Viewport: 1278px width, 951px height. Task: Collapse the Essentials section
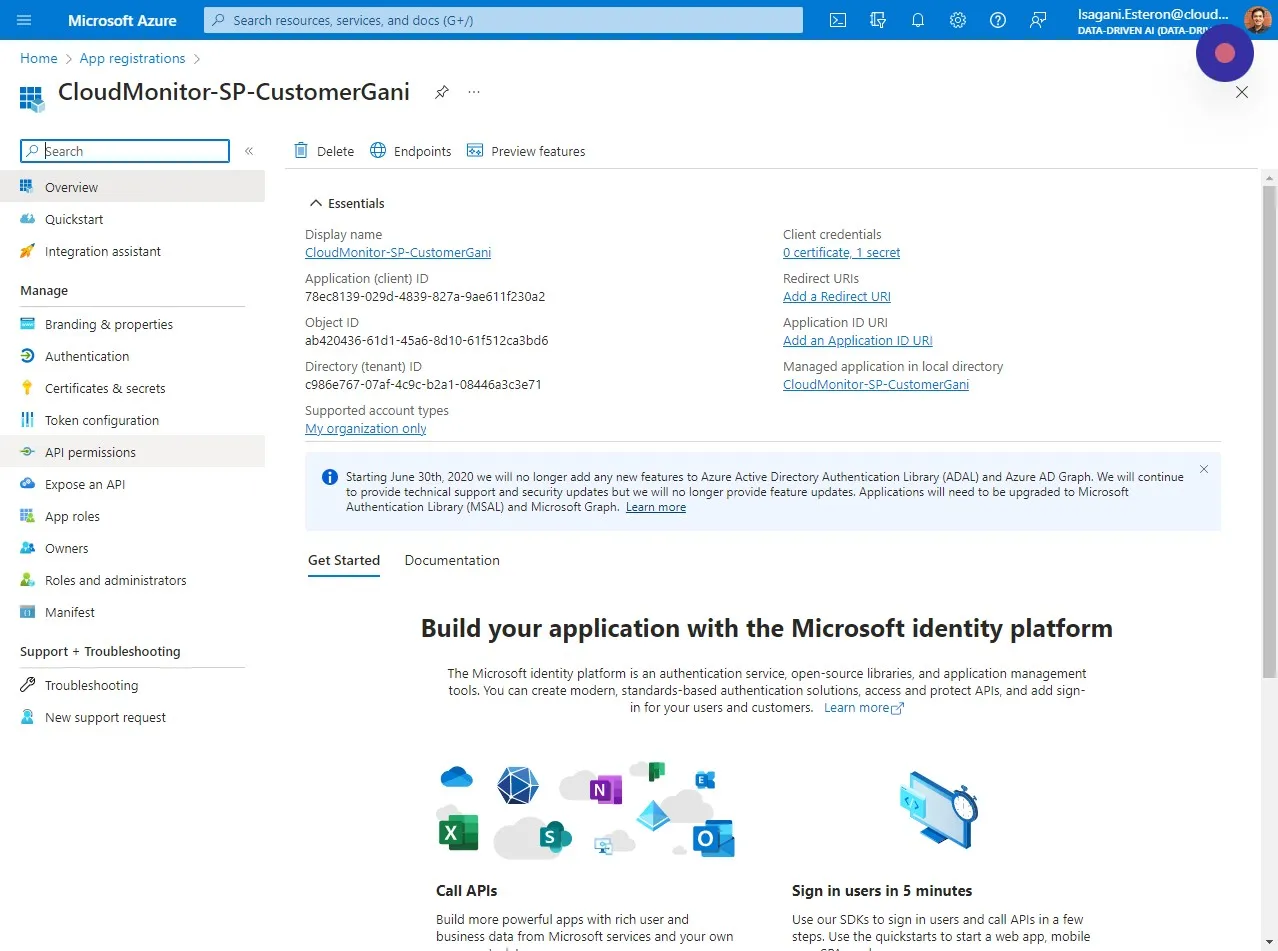point(346,203)
